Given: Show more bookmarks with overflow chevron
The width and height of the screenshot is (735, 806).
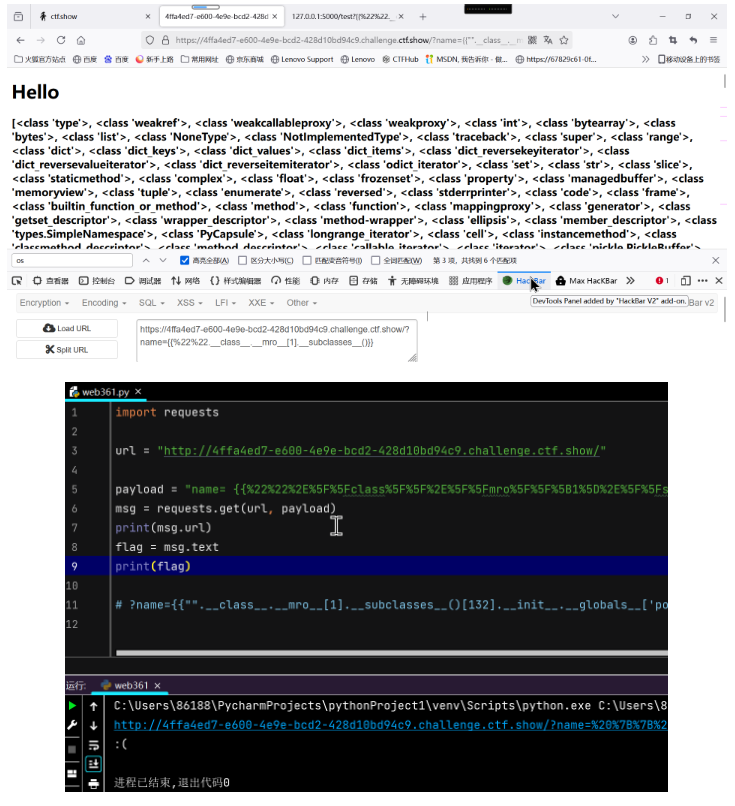Looking at the screenshot, I should [646, 60].
